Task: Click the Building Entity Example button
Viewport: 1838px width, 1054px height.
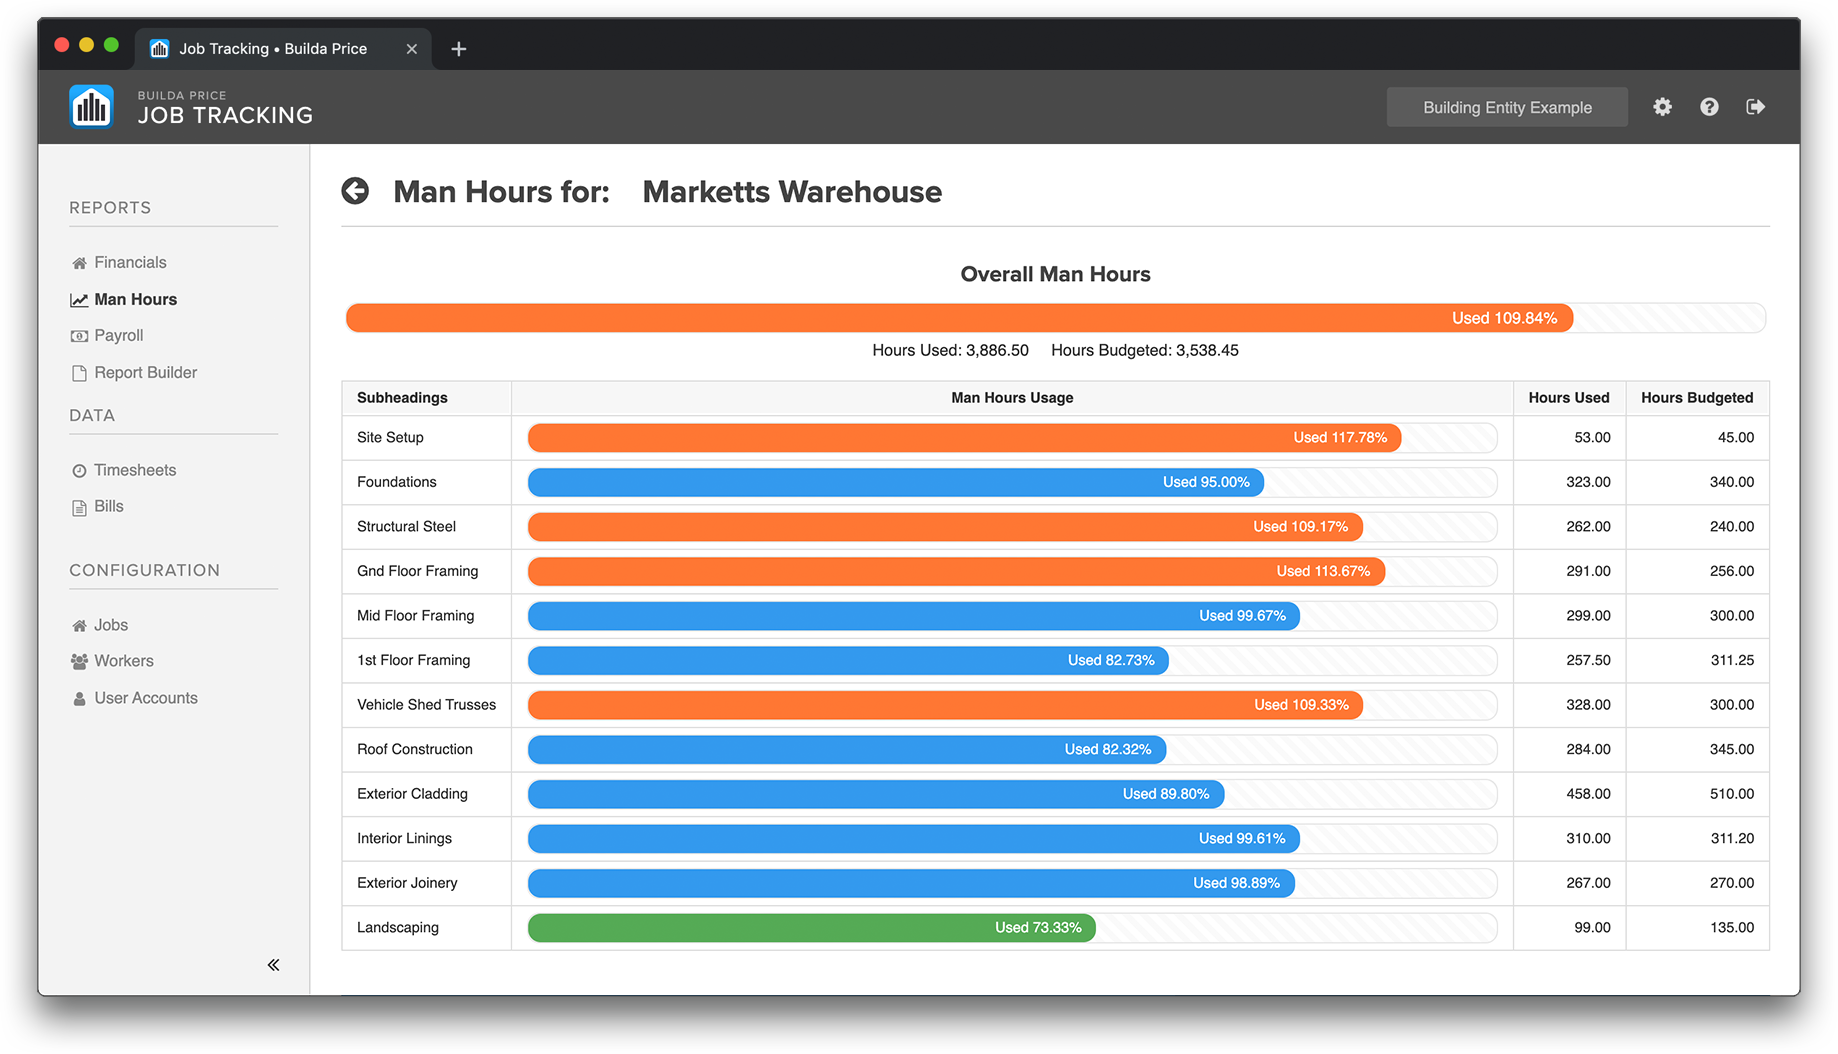Action: tap(1507, 107)
